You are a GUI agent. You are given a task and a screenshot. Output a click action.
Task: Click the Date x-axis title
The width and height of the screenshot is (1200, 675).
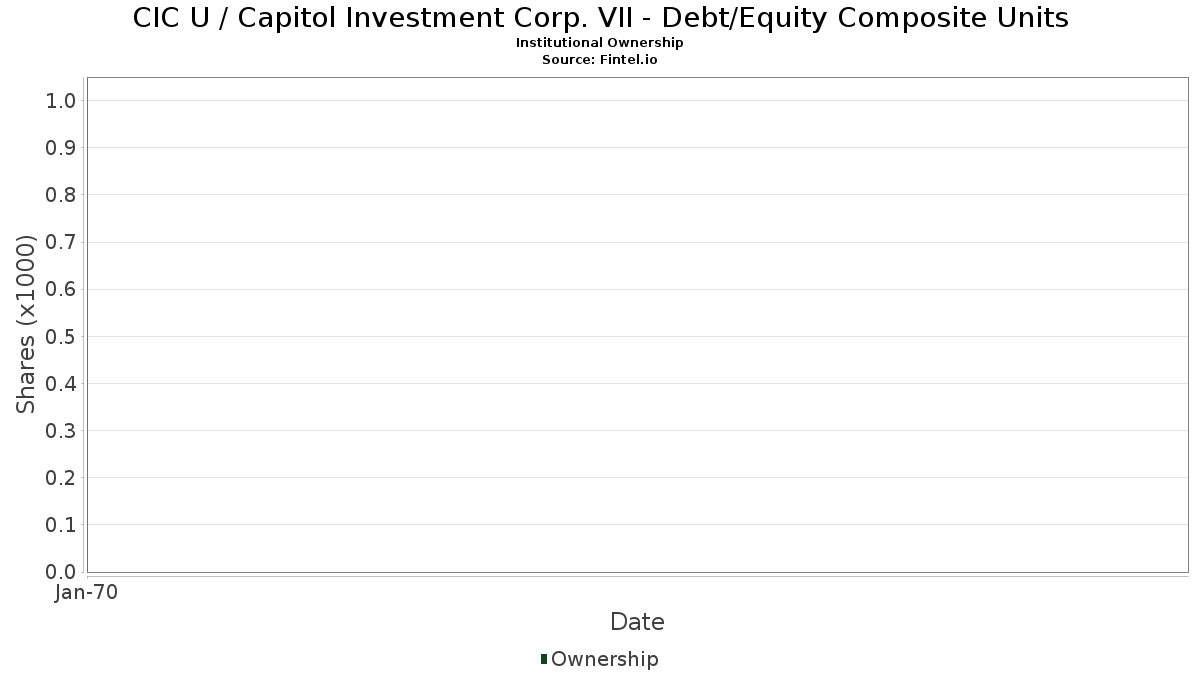click(637, 622)
